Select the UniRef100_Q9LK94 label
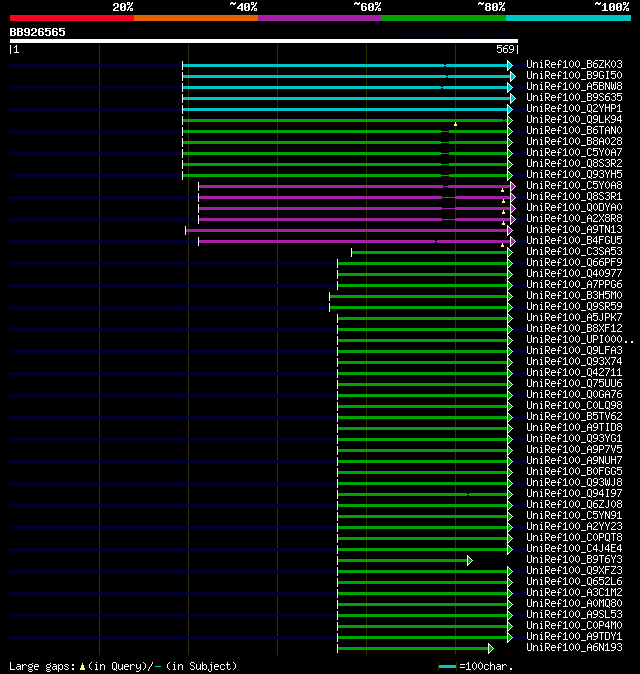The image size is (640, 674). pyautogui.click(x=574, y=119)
